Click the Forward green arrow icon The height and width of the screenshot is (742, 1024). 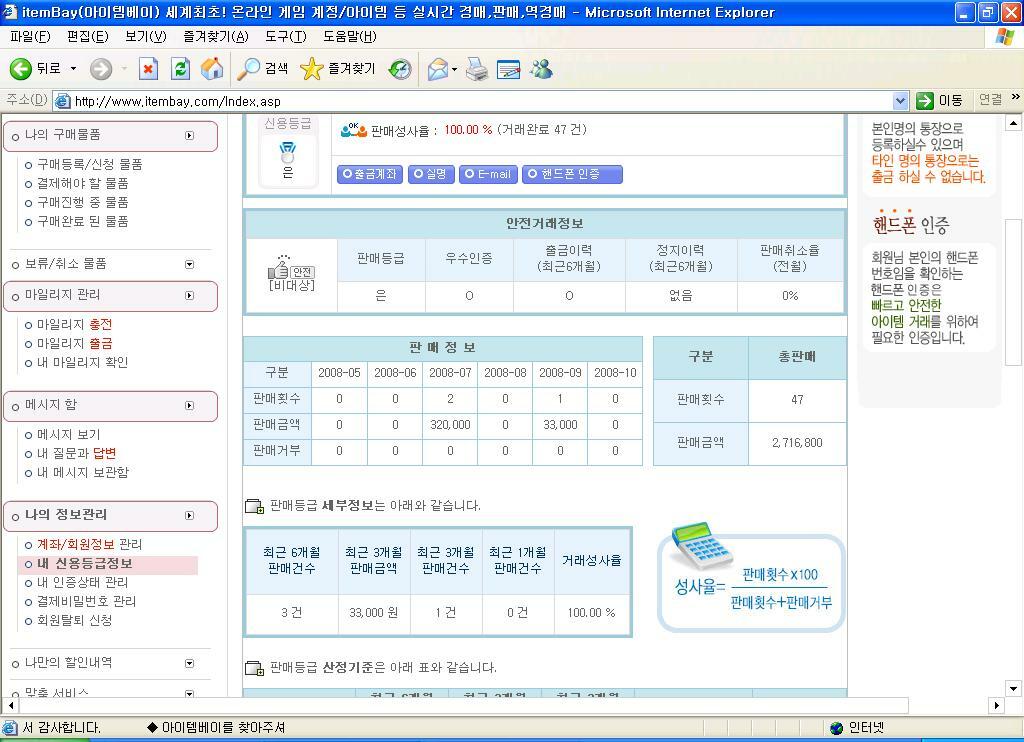pos(101,69)
